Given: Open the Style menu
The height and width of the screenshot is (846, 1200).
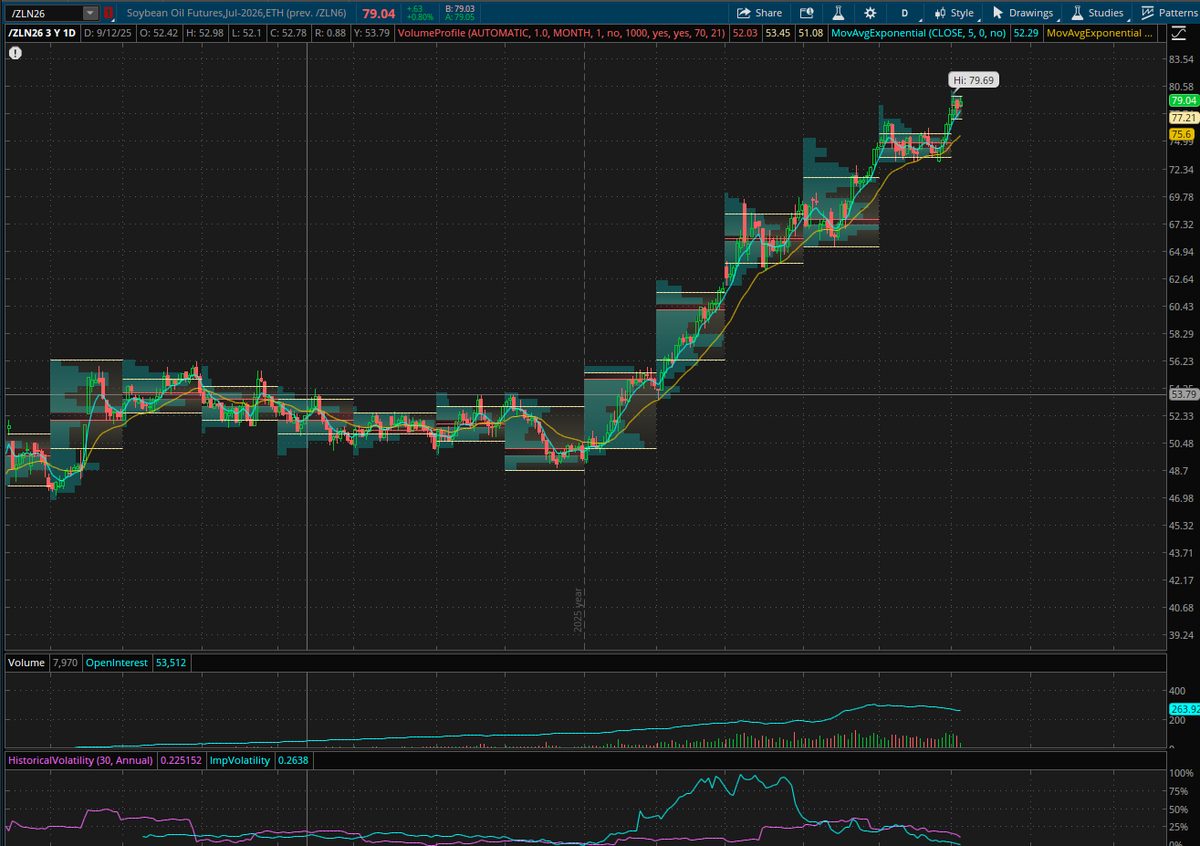Looking at the screenshot, I should (954, 13).
